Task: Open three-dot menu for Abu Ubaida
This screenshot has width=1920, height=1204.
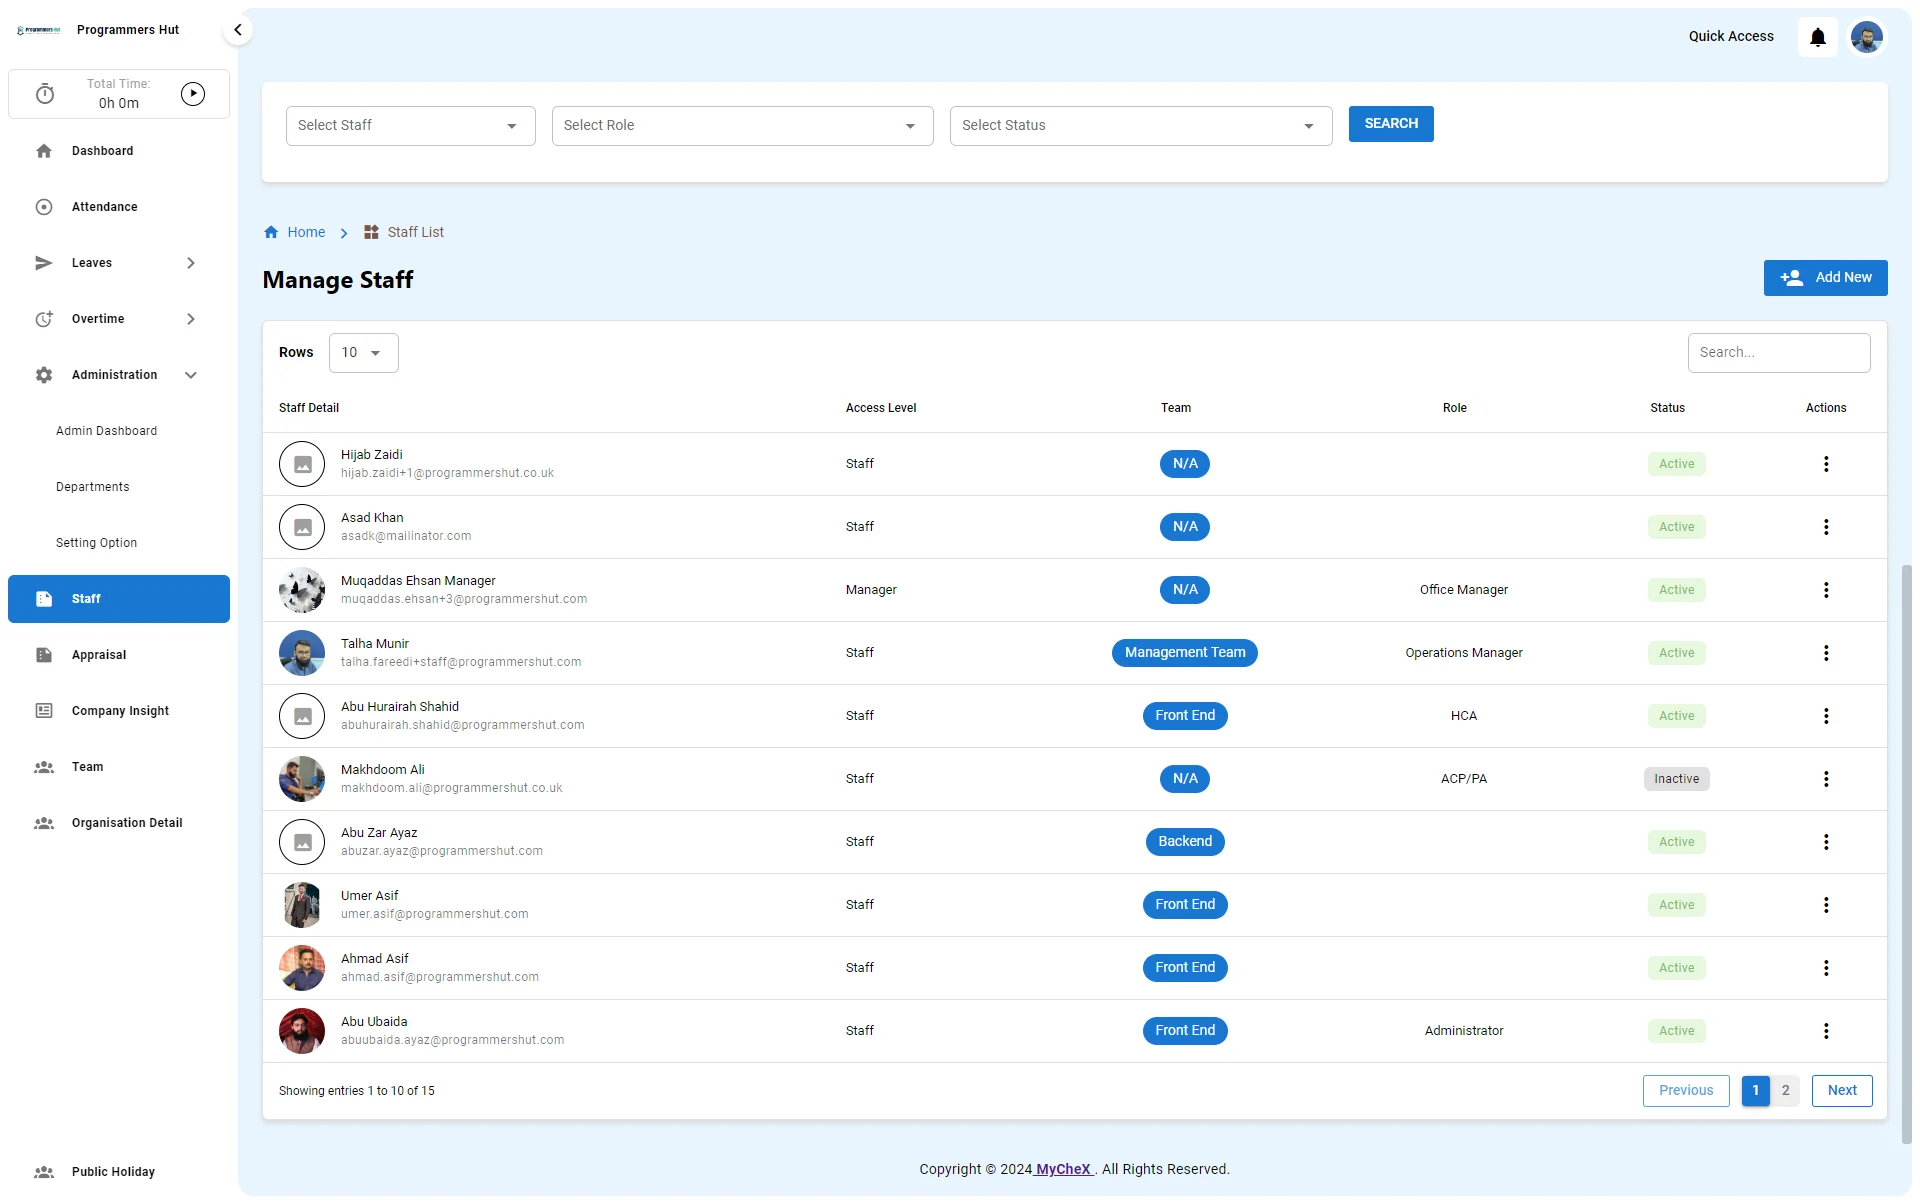Action: click(x=1825, y=1031)
